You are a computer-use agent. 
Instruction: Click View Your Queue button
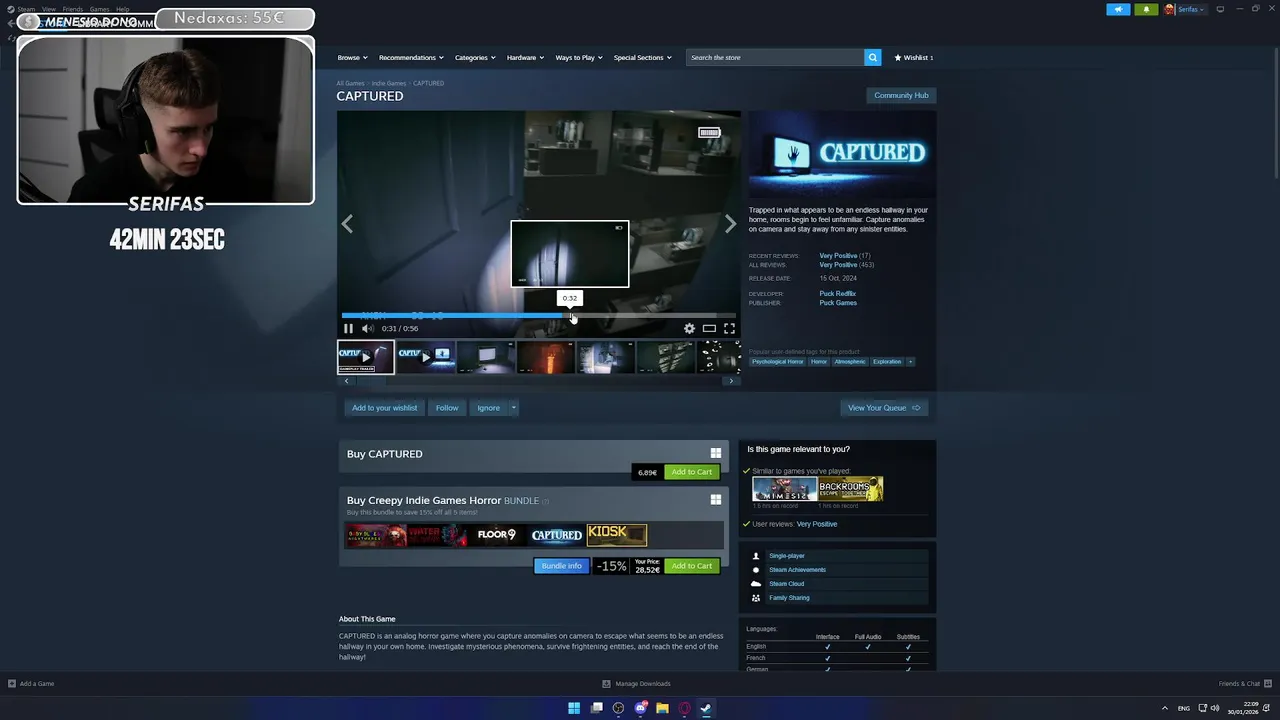[884, 407]
